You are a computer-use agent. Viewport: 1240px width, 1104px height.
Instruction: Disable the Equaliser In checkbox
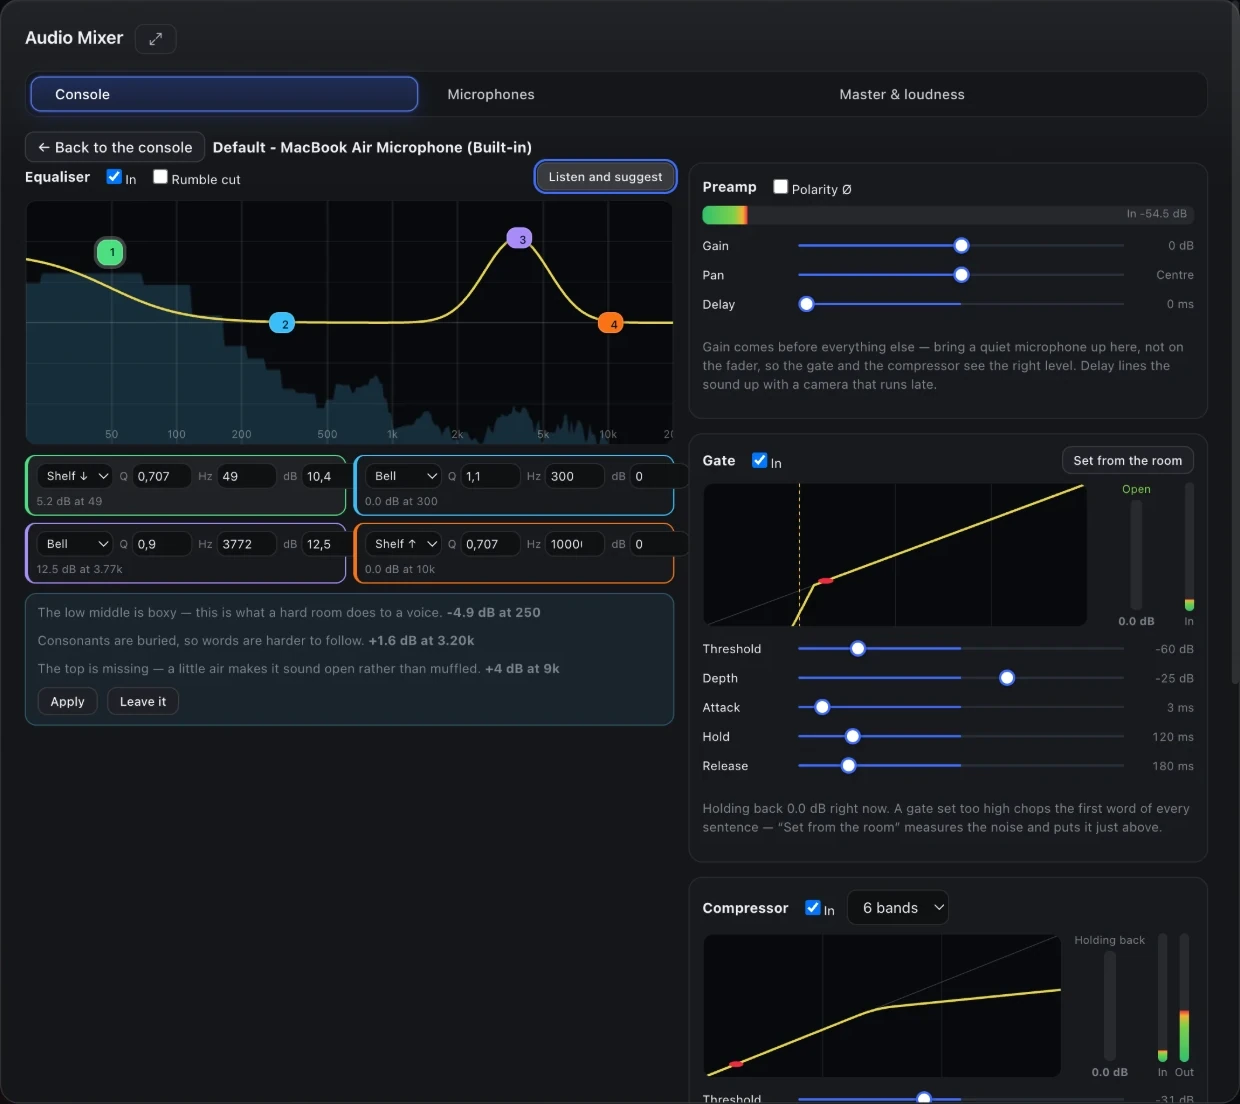click(114, 177)
